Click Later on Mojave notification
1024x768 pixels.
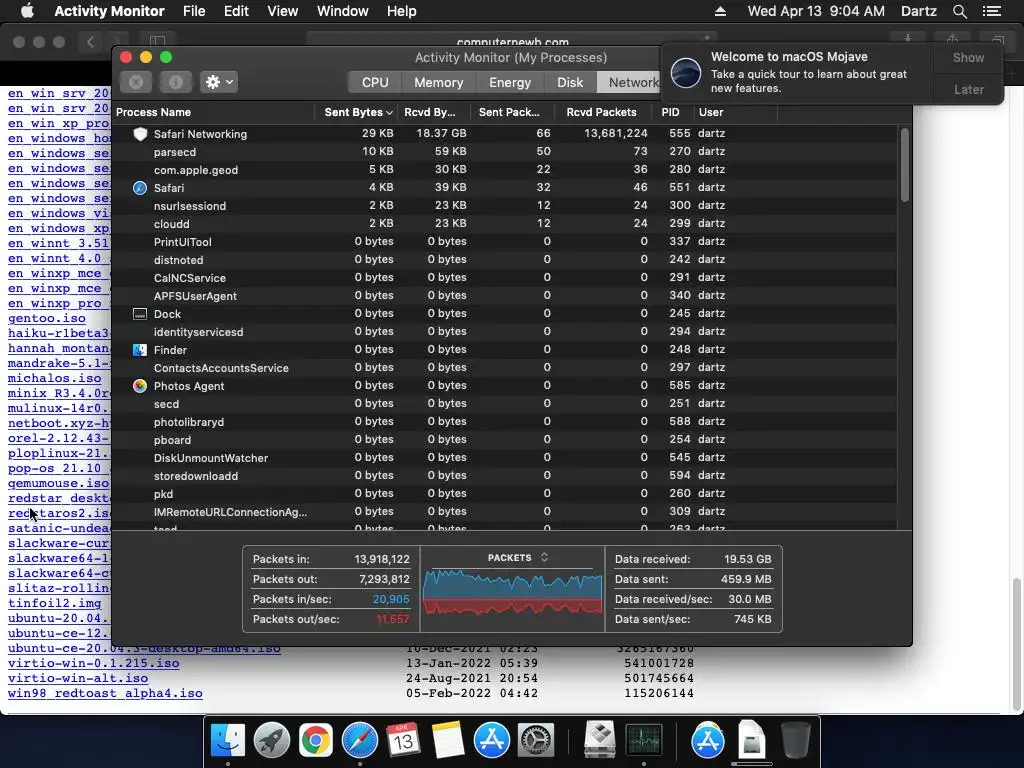point(968,89)
